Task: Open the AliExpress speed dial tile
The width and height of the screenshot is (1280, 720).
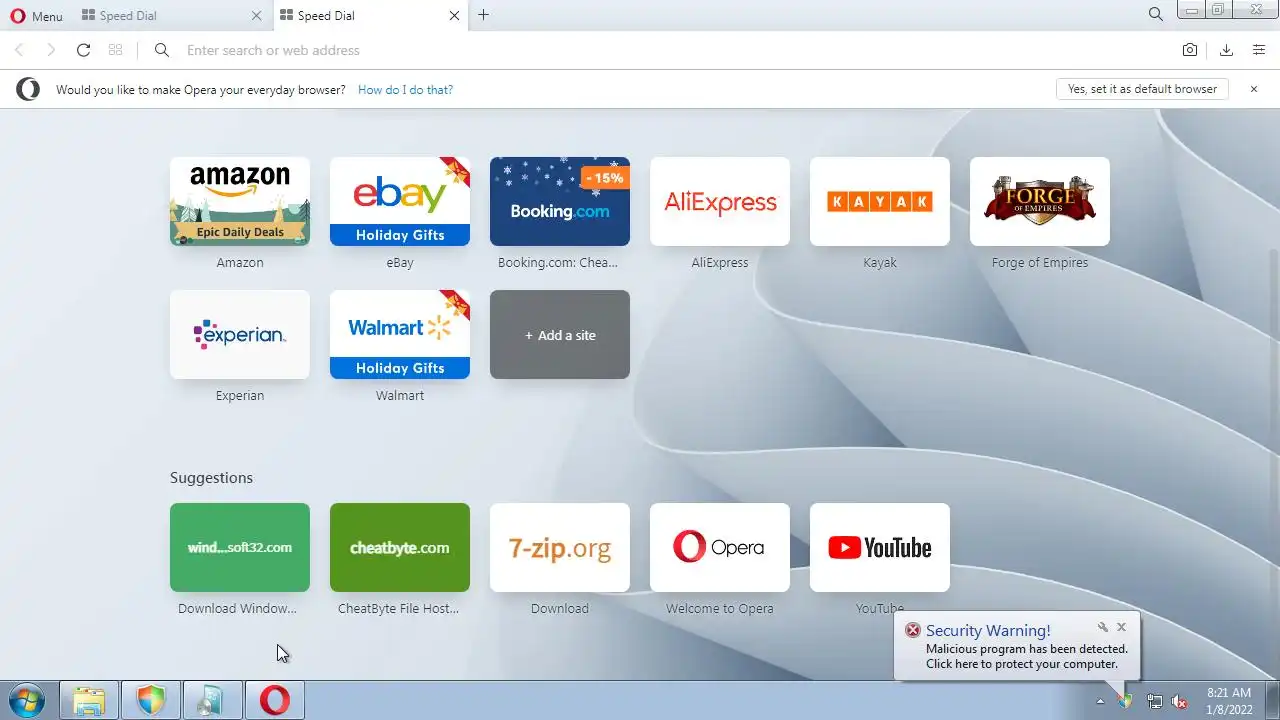Action: pos(720,201)
